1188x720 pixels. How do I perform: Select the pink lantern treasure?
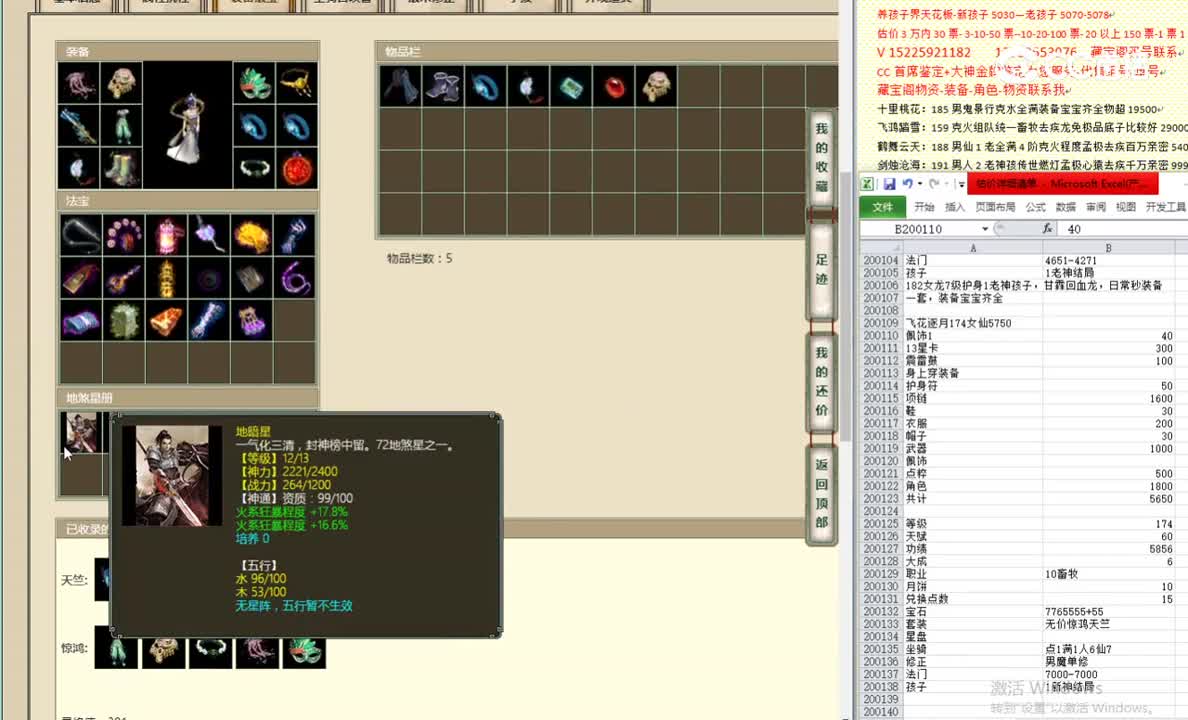167,234
